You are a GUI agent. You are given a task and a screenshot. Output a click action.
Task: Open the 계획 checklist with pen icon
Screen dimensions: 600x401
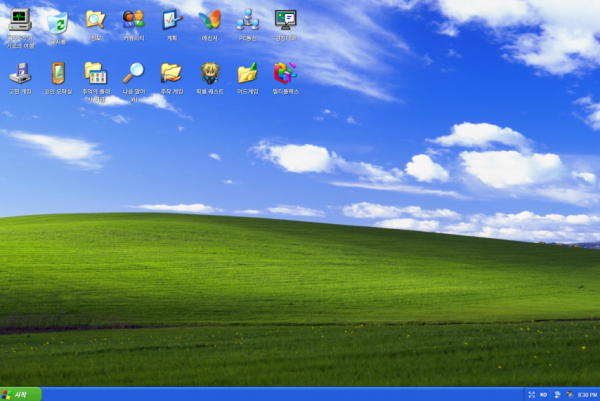pos(171,19)
